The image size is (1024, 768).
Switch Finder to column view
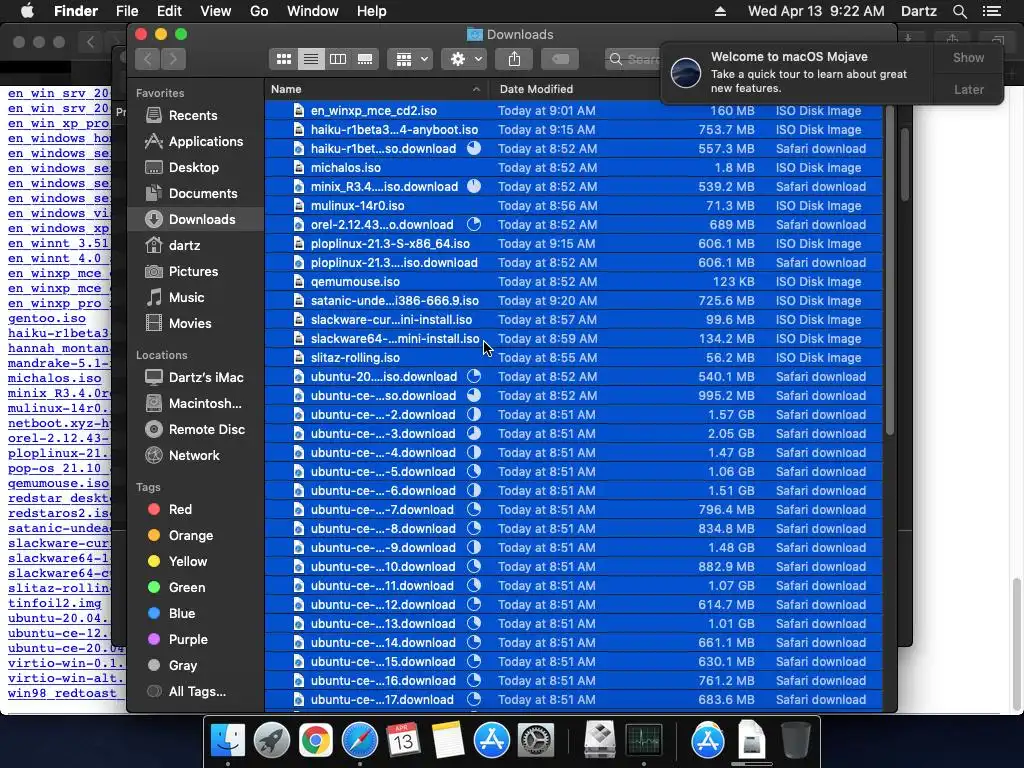point(338,59)
